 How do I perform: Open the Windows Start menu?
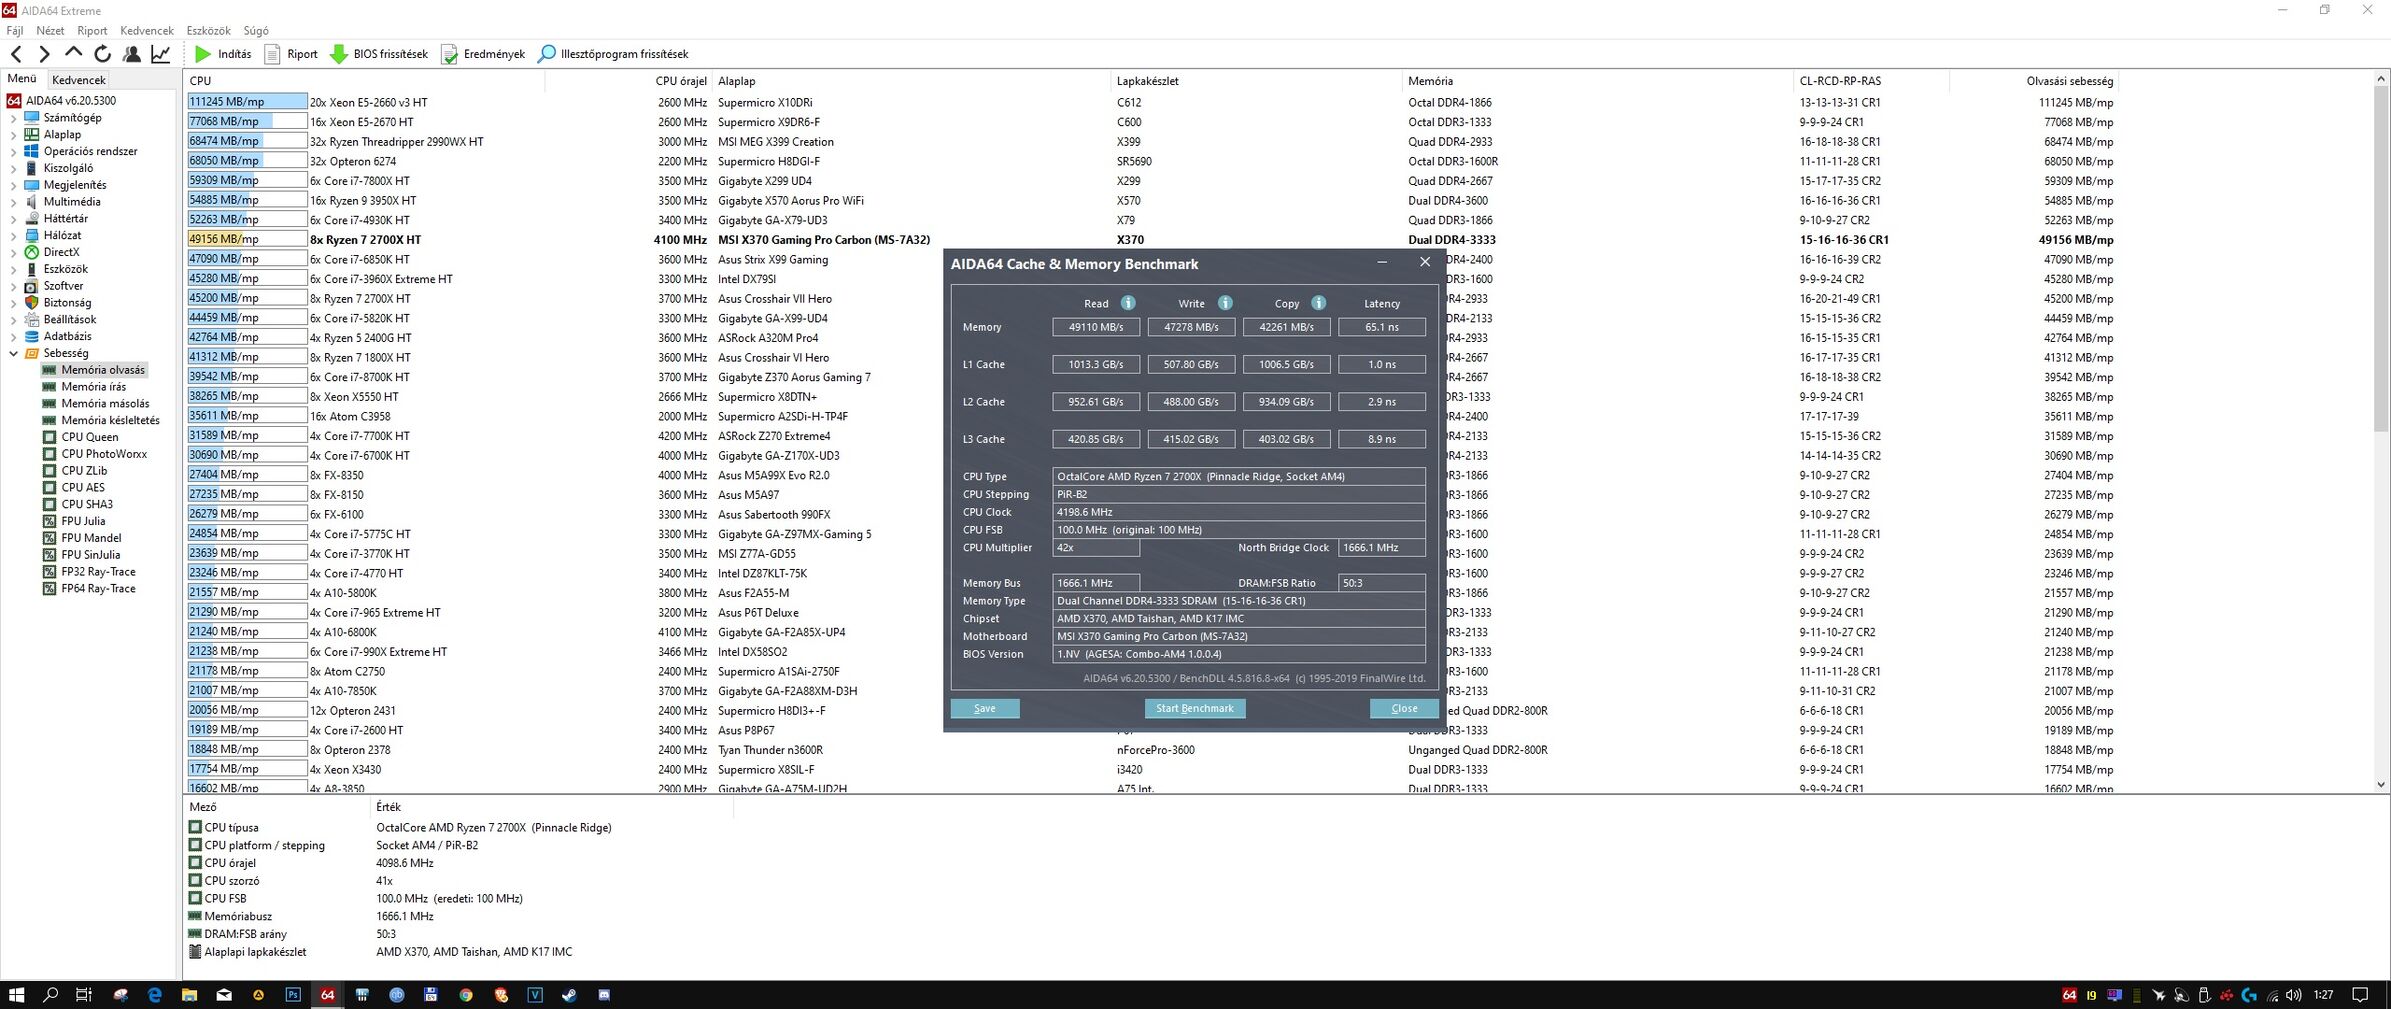tap(16, 995)
